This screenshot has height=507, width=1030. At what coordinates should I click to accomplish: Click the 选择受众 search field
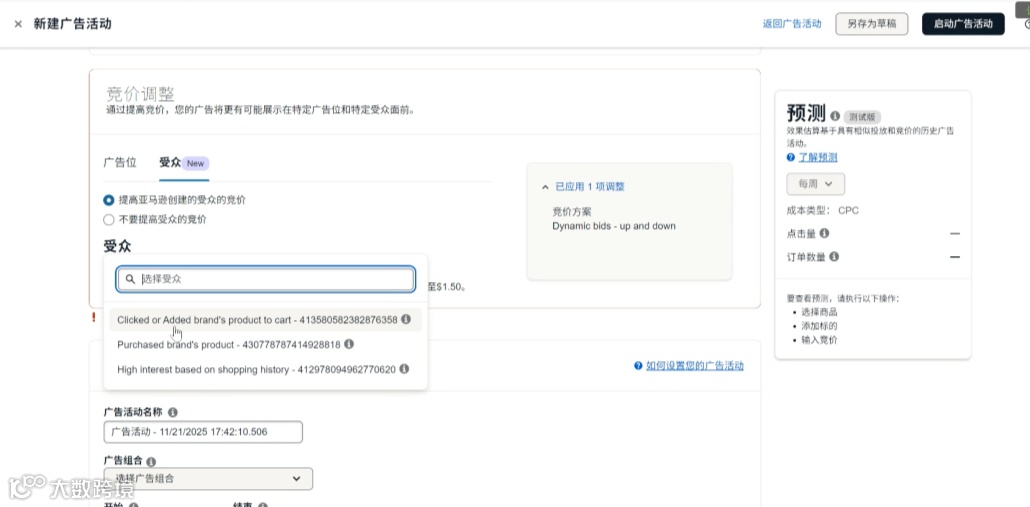pos(265,279)
